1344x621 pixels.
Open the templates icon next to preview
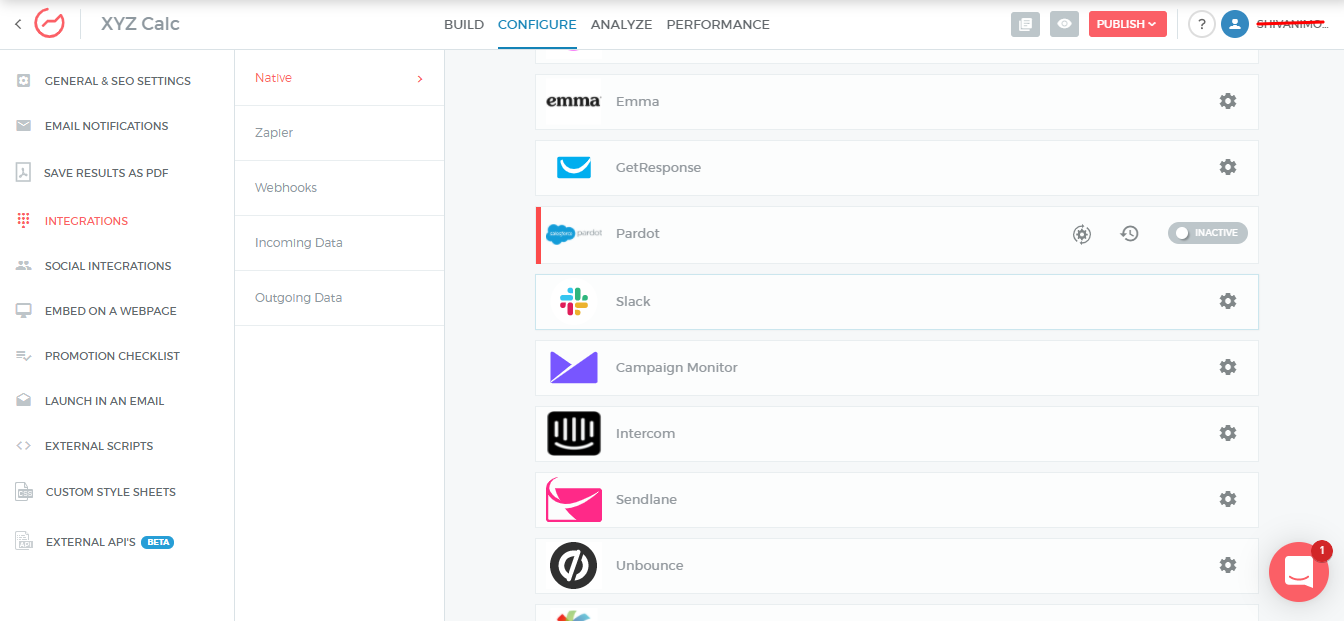coord(1025,24)
